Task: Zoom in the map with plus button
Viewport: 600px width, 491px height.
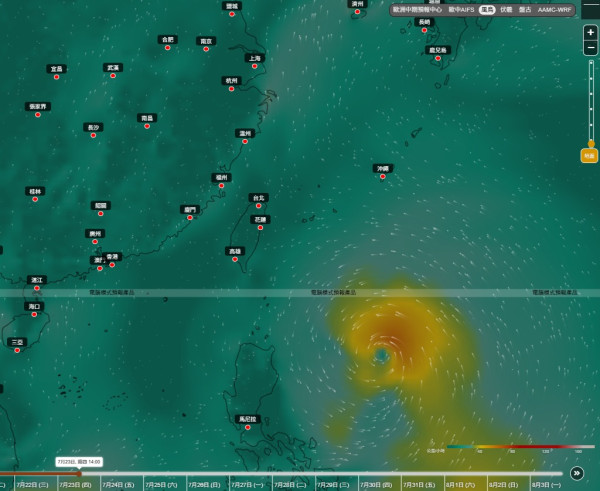Action: (590, 33)
